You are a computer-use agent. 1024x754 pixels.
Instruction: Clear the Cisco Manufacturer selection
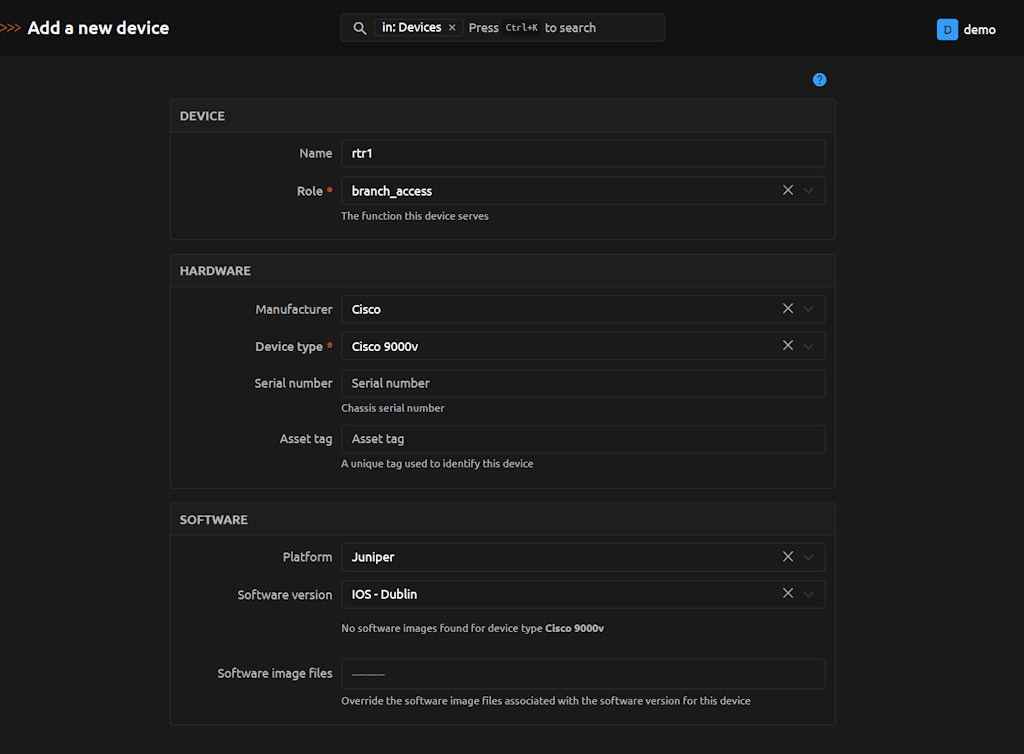pyautogui.click(x=788, y=309)
